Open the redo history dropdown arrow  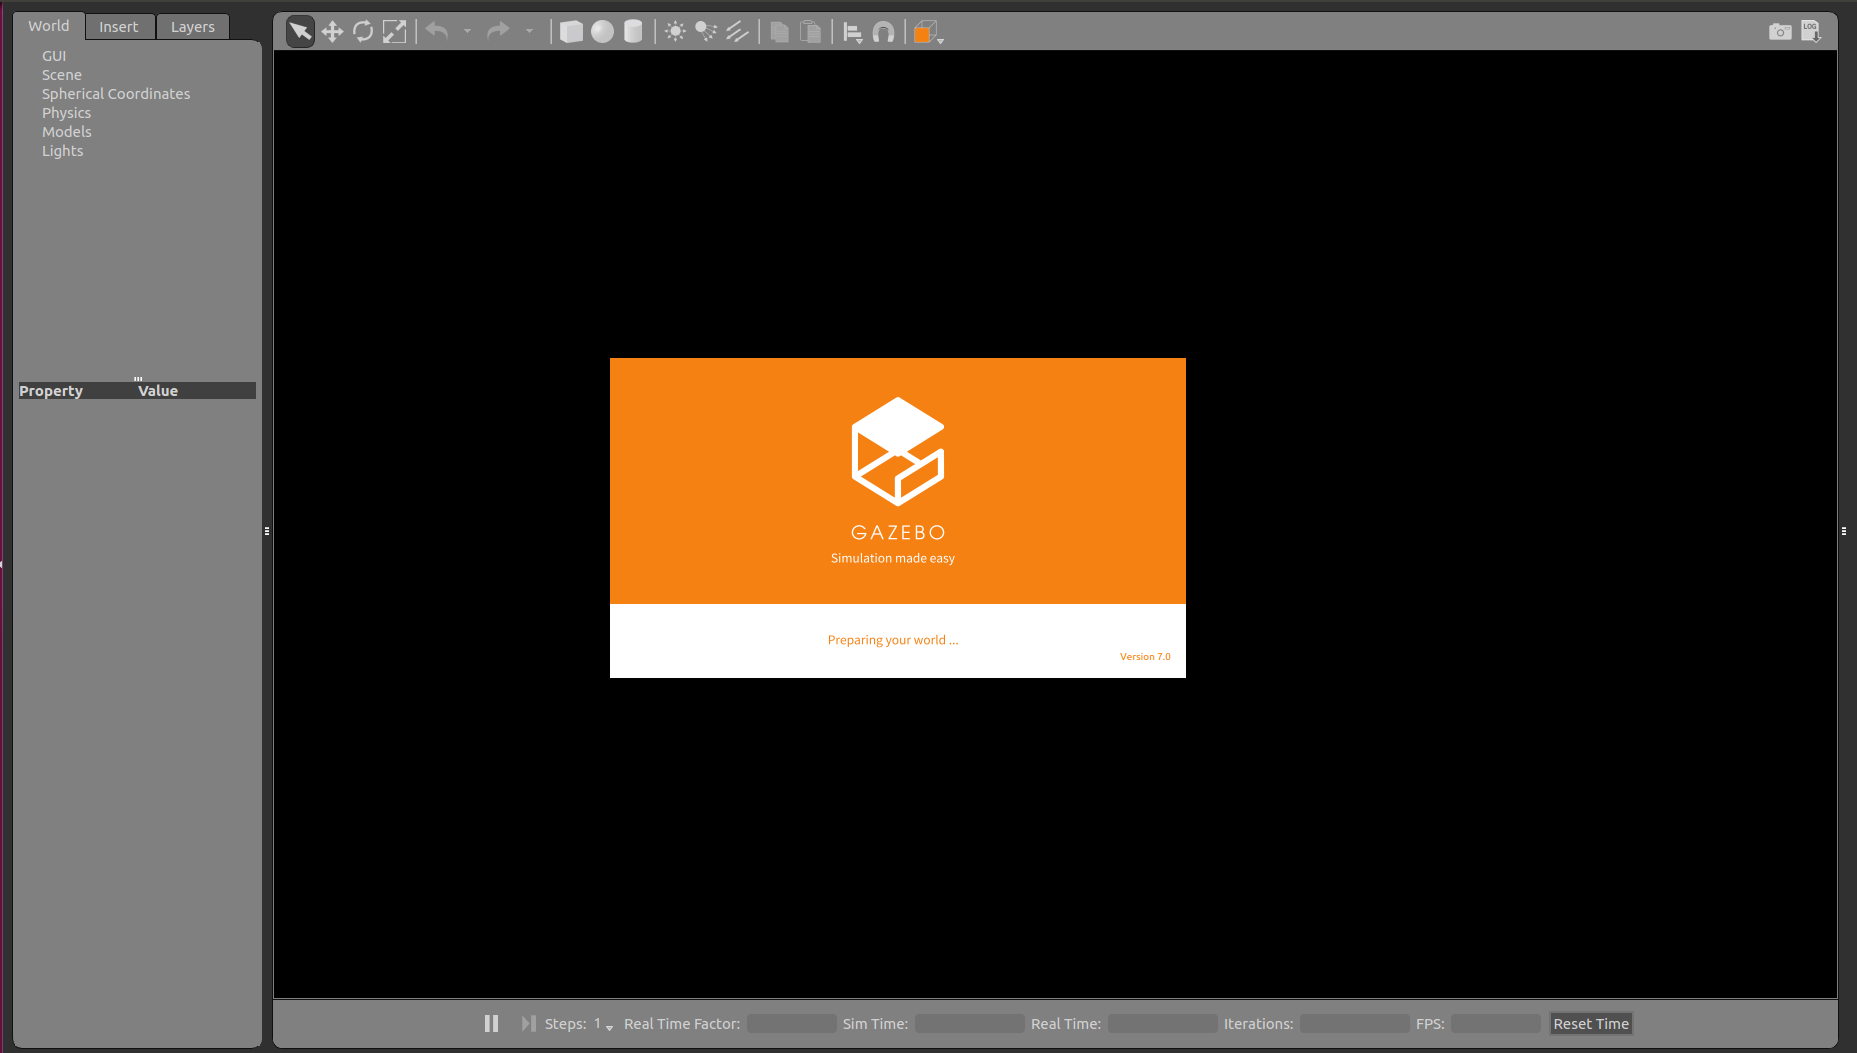(x=529, y=32)
